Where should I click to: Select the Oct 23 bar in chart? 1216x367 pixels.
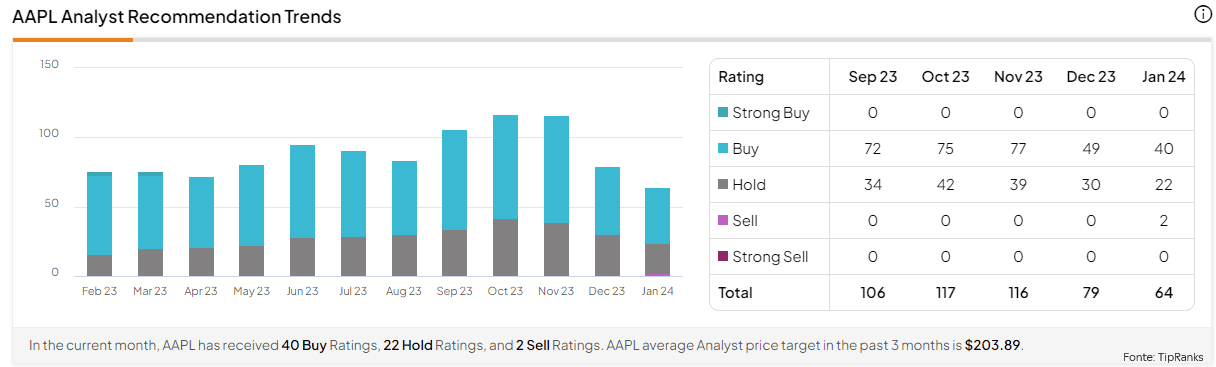click(505, 196)
